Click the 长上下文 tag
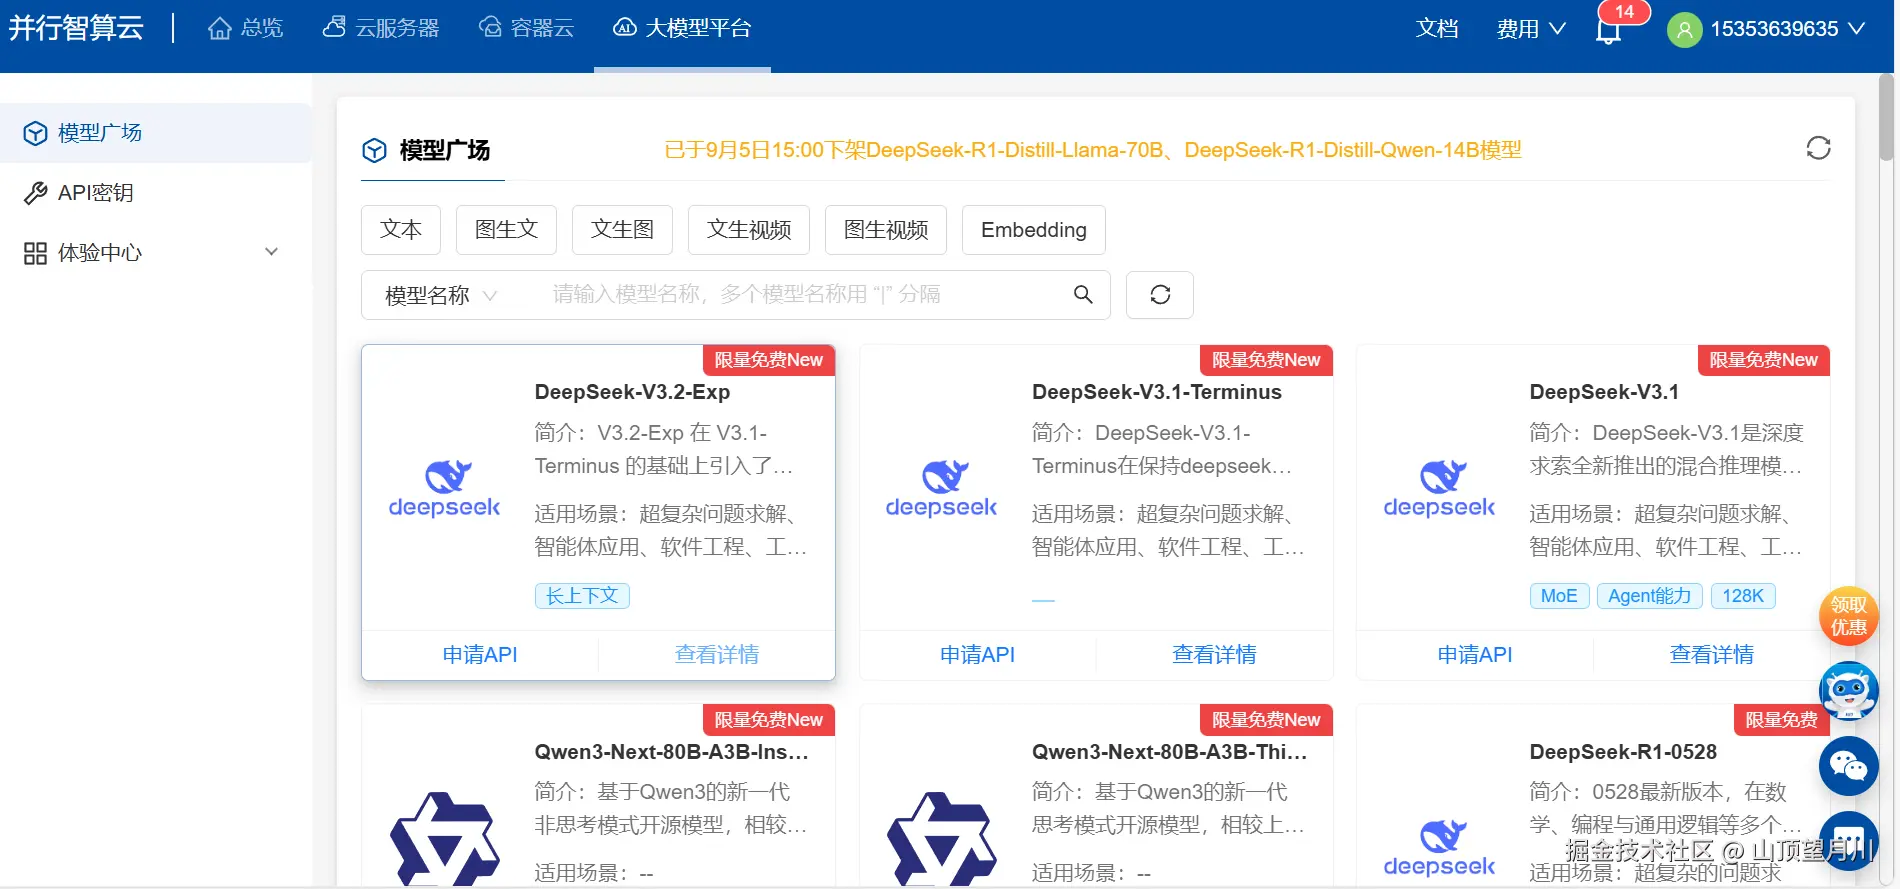Image resolution: width=1900 pixels, height=889 pixels. (582, 596)
